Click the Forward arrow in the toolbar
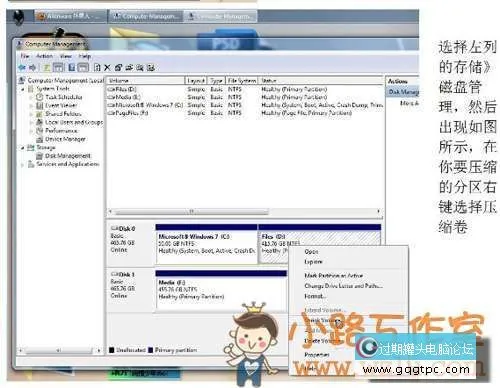The height and width of the screenshot is (388, 500). 33,68
